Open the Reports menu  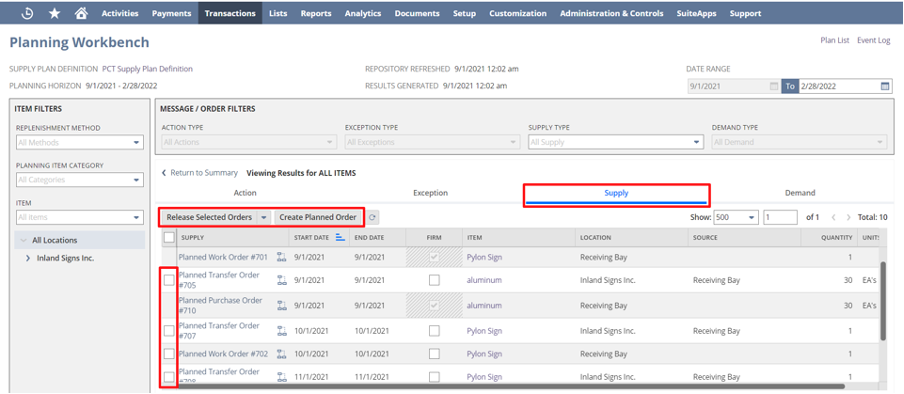(x=316, y=13)
